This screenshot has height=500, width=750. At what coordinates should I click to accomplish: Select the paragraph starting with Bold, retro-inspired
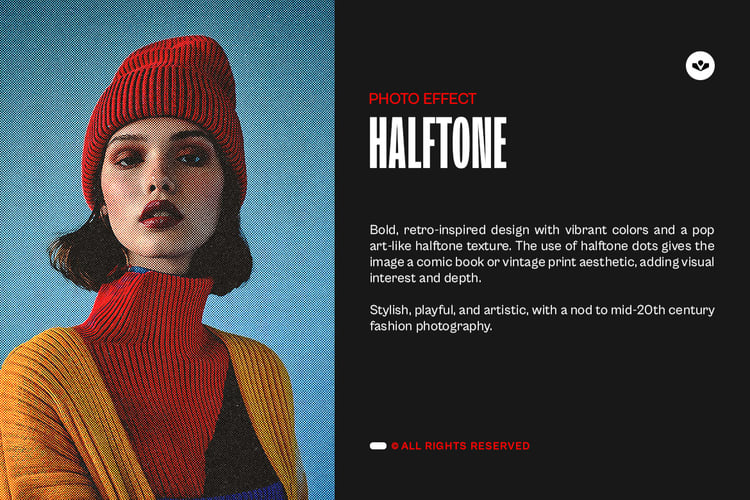[542, 254]
